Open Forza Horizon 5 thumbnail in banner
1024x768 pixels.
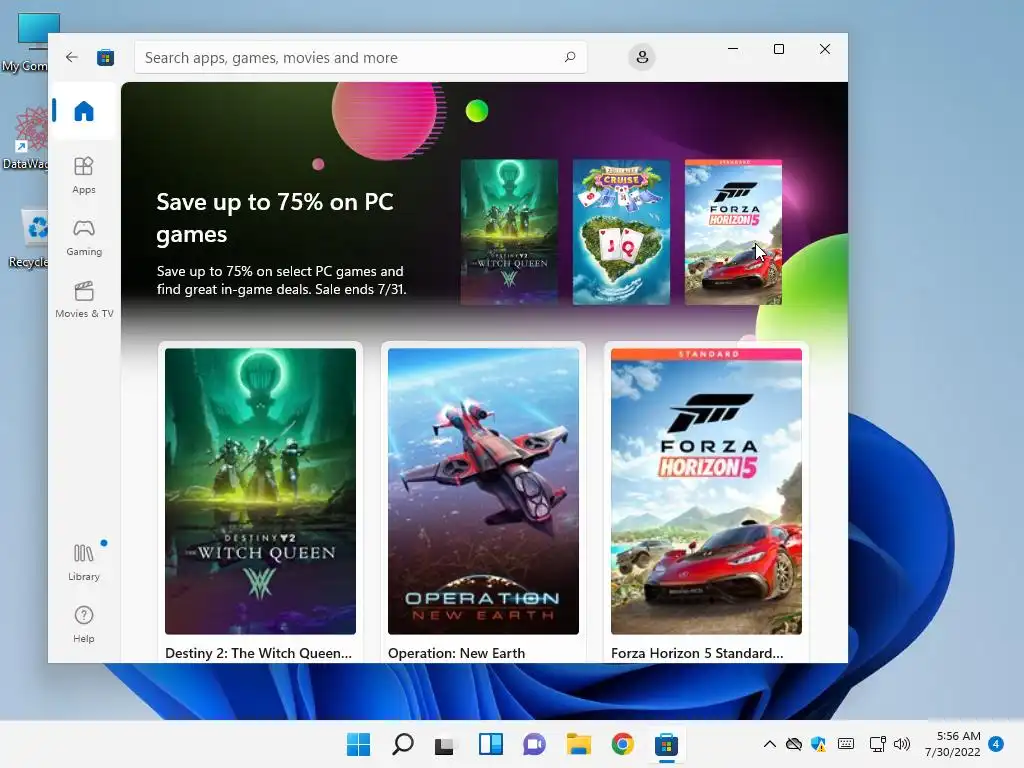click(x=733, y=232)
